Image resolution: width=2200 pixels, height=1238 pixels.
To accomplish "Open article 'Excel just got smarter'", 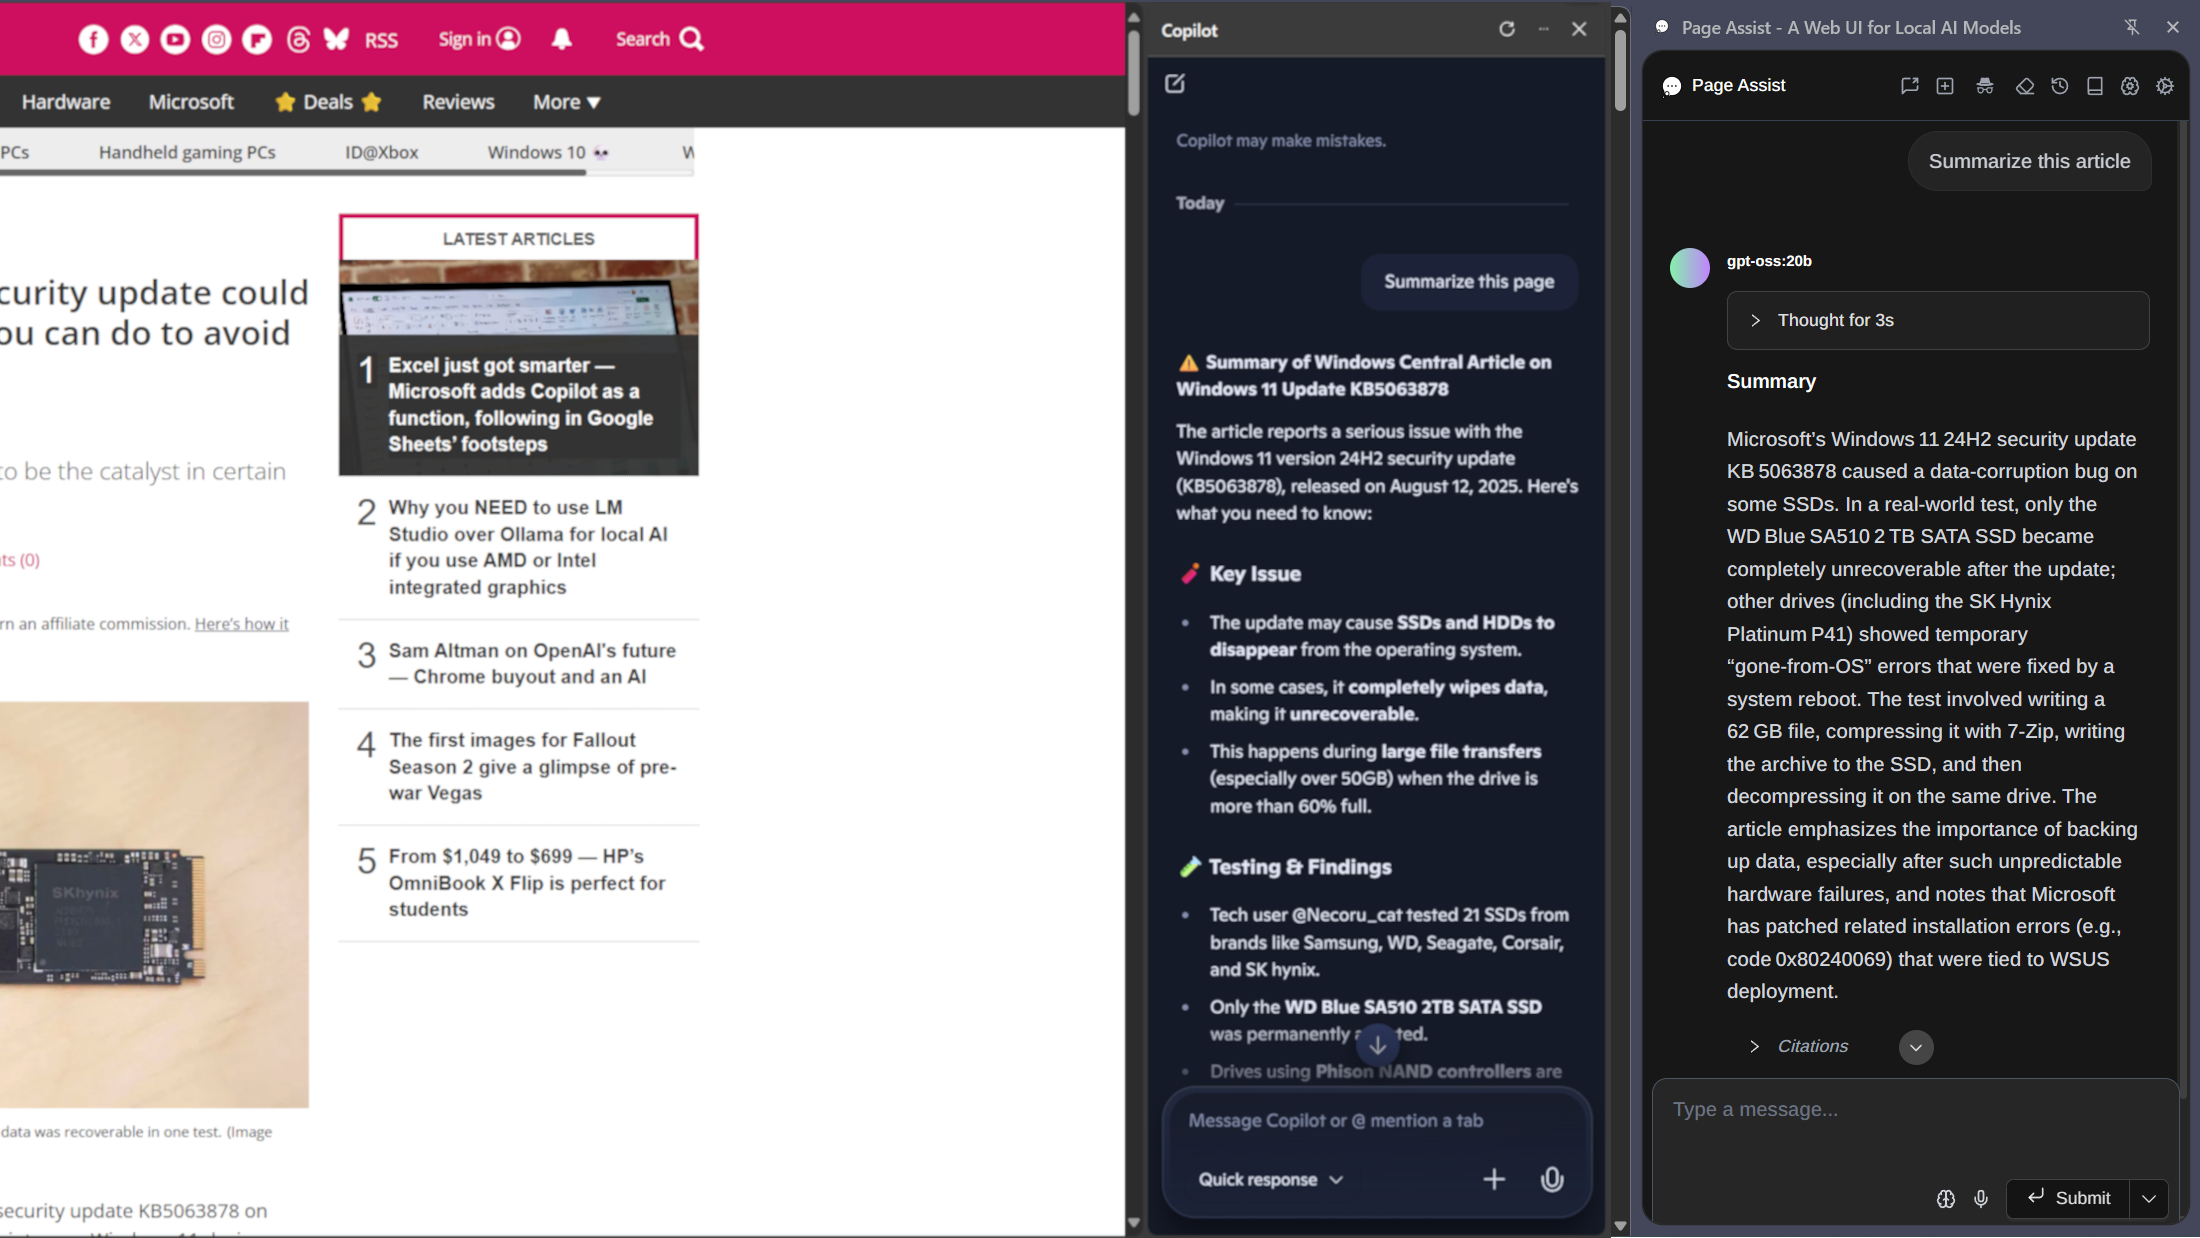I will point(520,405).
